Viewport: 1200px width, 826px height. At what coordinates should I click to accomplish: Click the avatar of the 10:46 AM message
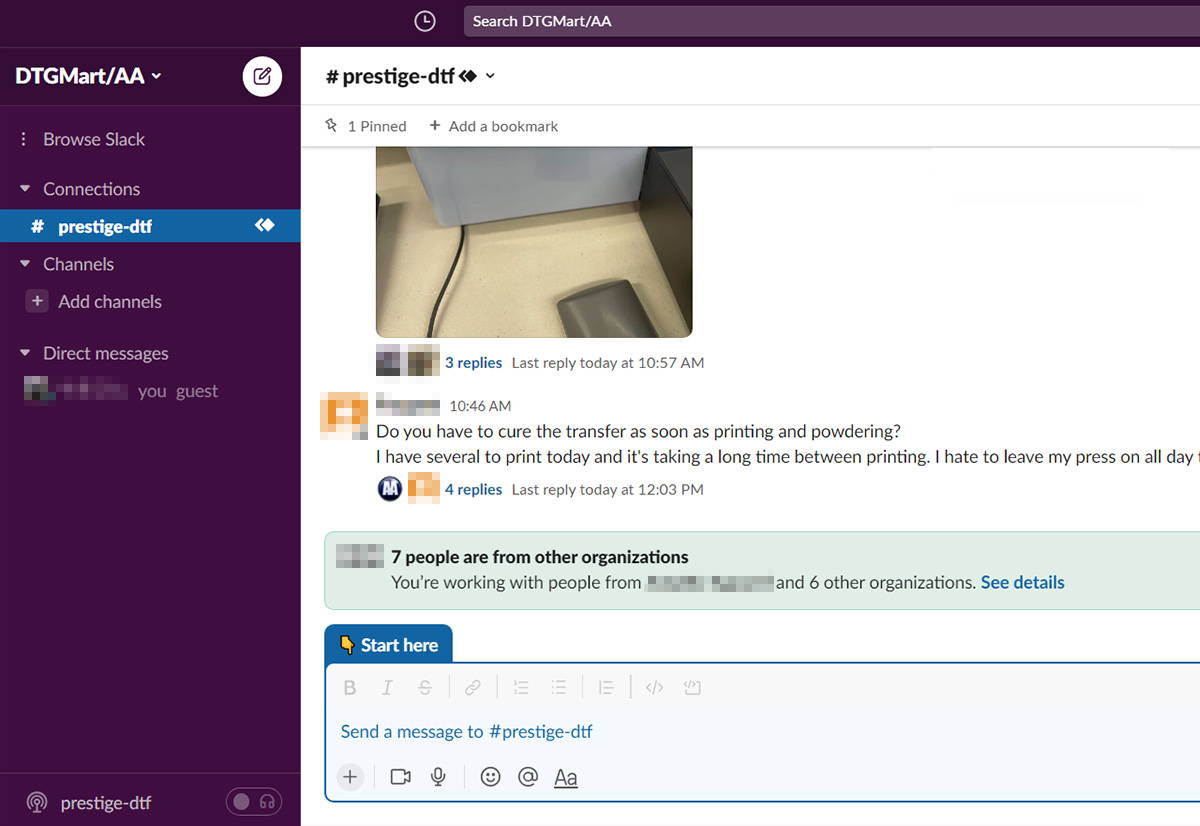coord(343,416)
